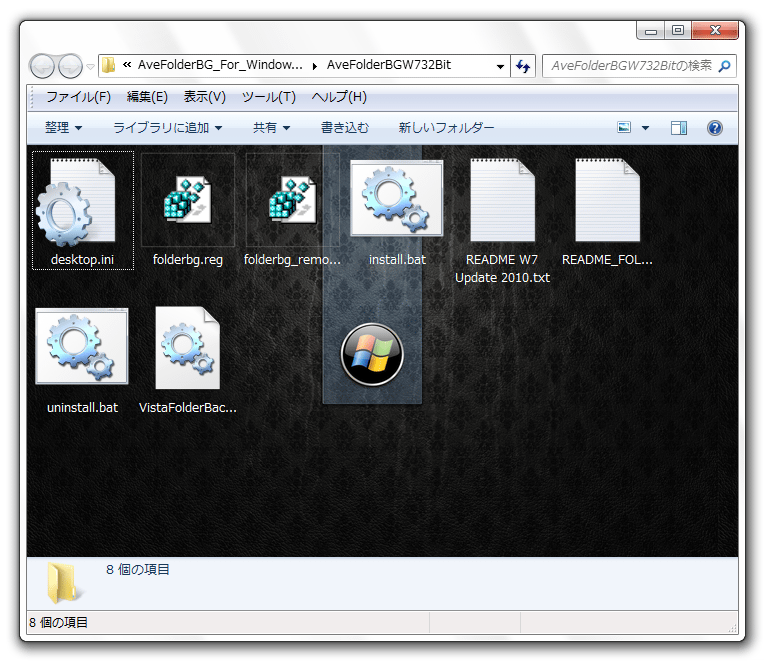The image size is (768, 665).
Task: Select the install.bat file icon
Action: [397, 198]
